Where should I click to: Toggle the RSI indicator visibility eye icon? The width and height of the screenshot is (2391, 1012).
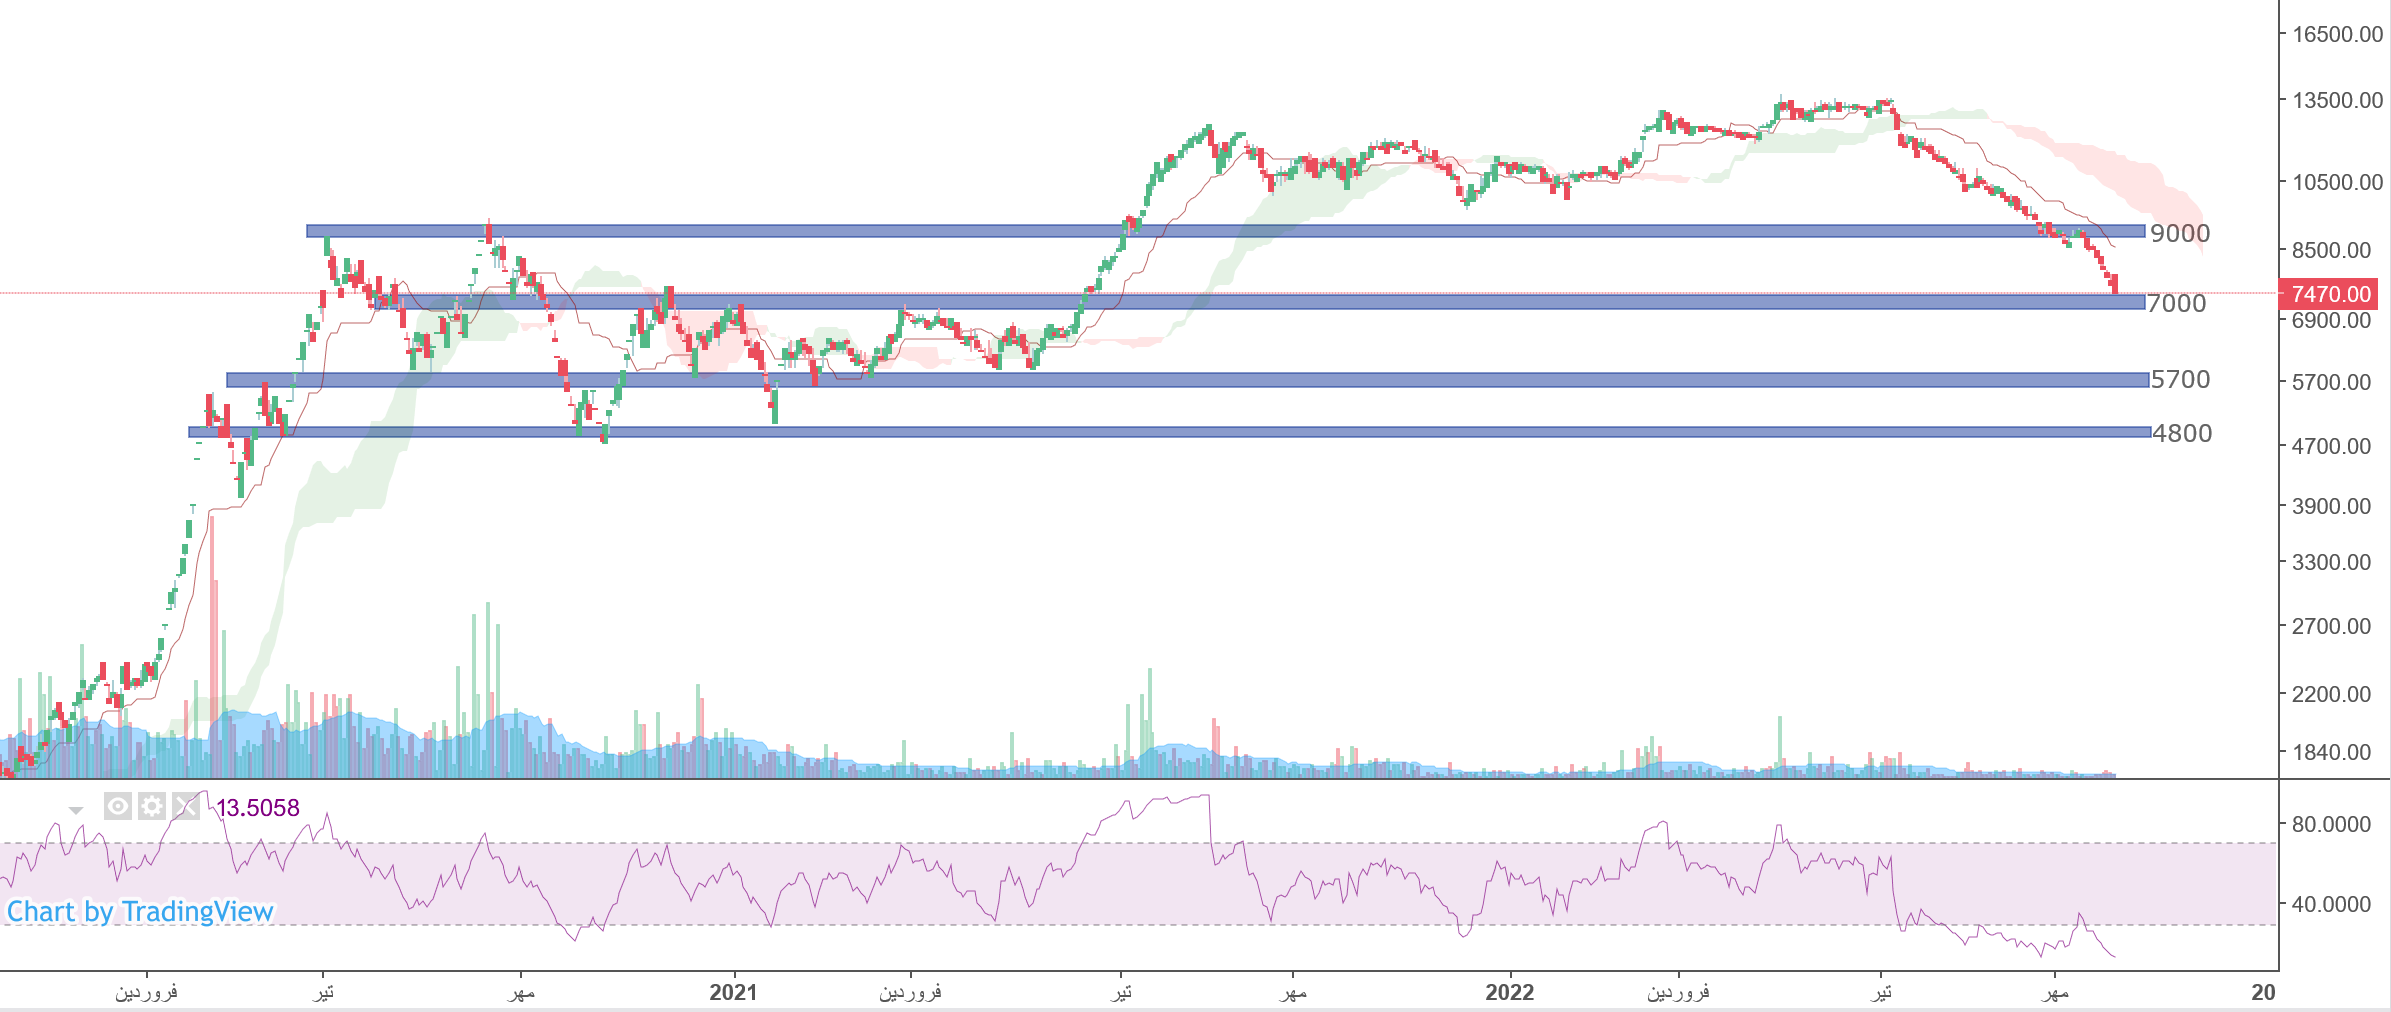[x=117, y=806]
